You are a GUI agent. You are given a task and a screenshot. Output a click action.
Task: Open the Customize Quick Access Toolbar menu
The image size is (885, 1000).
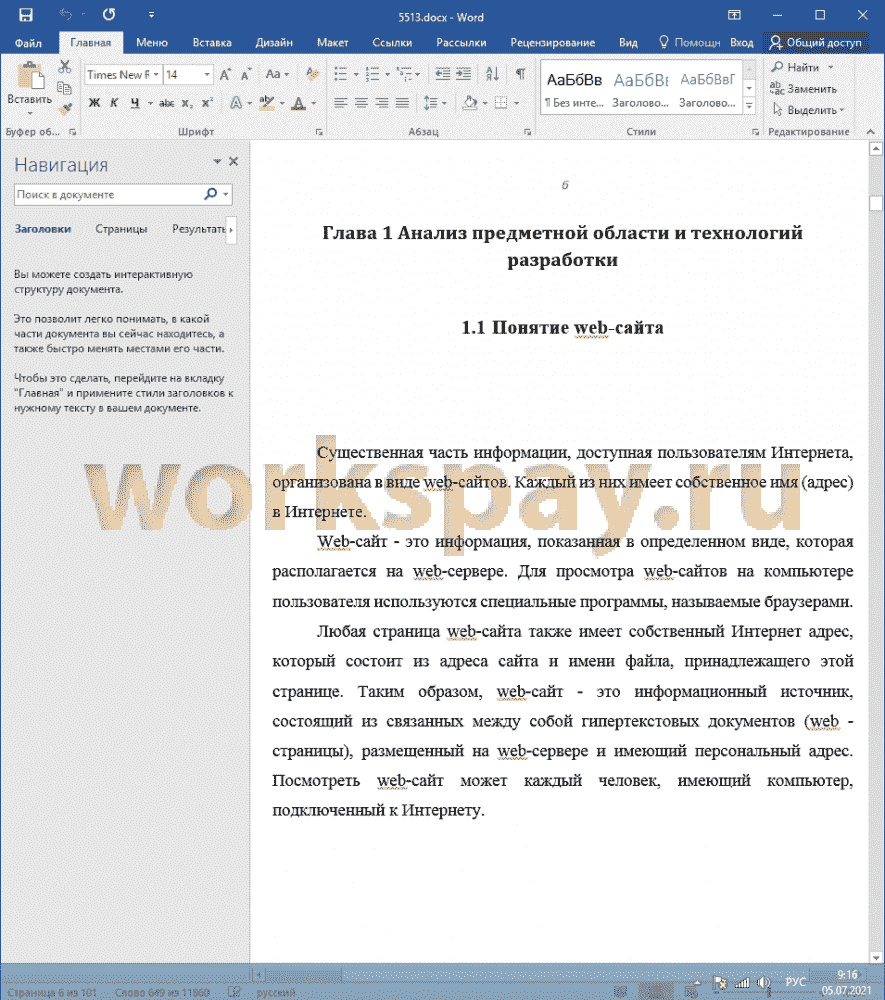(151, 14)
